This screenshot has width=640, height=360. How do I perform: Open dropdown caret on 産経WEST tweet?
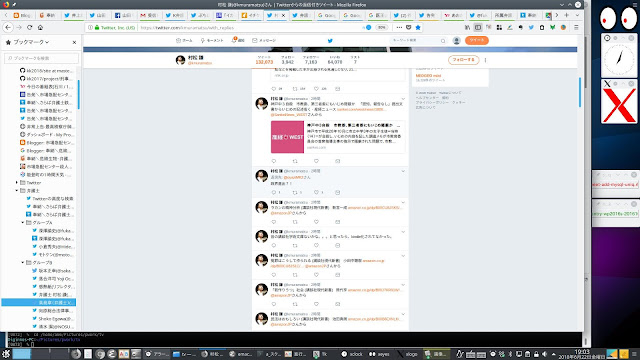tap(403, 99)
